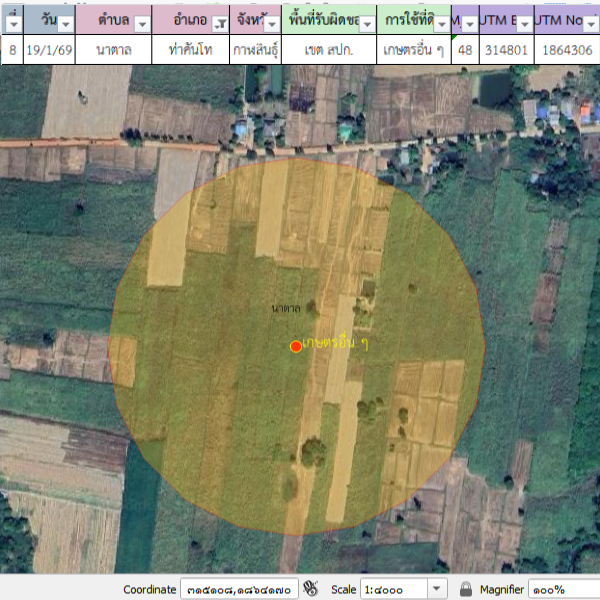
Task: Open filter dropdown for พื้นที่รับผิดชอบ column
Action: [x=367, y=23]
